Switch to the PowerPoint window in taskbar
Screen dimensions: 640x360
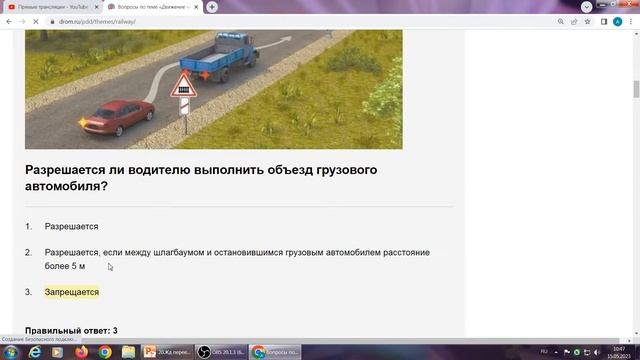tap(167, 352)
